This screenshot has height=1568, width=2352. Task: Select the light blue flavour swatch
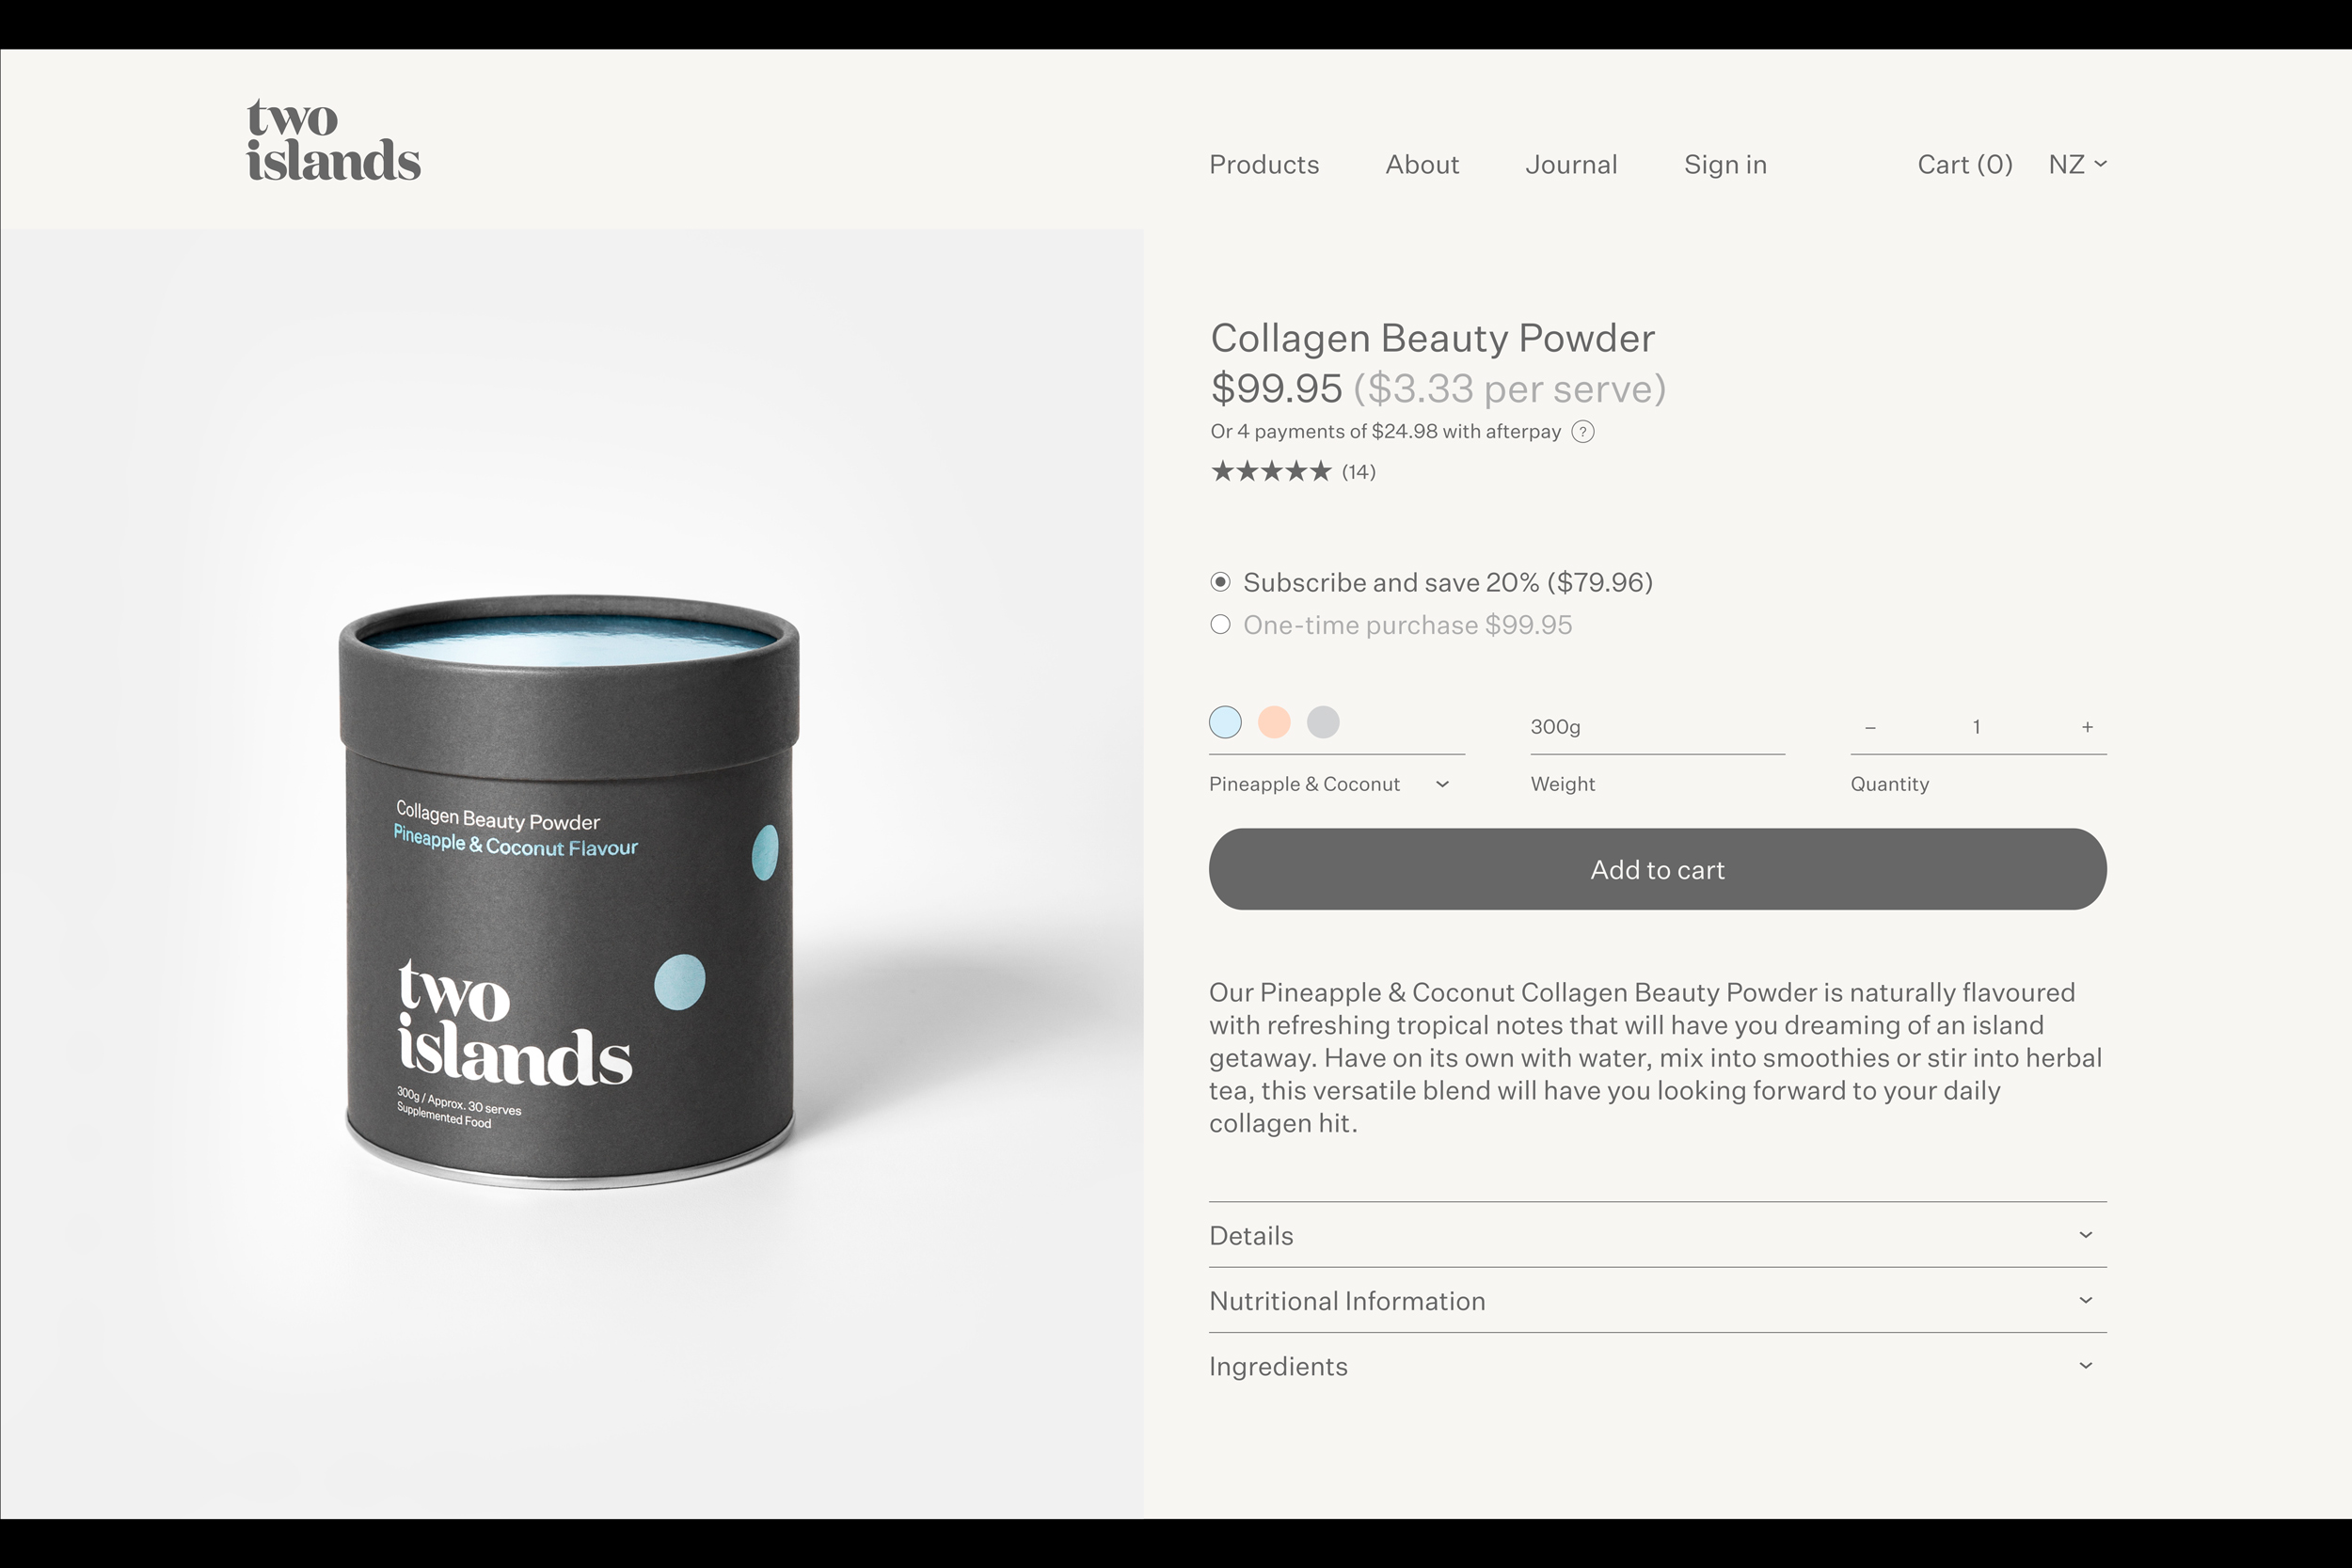pos(1225,722)
